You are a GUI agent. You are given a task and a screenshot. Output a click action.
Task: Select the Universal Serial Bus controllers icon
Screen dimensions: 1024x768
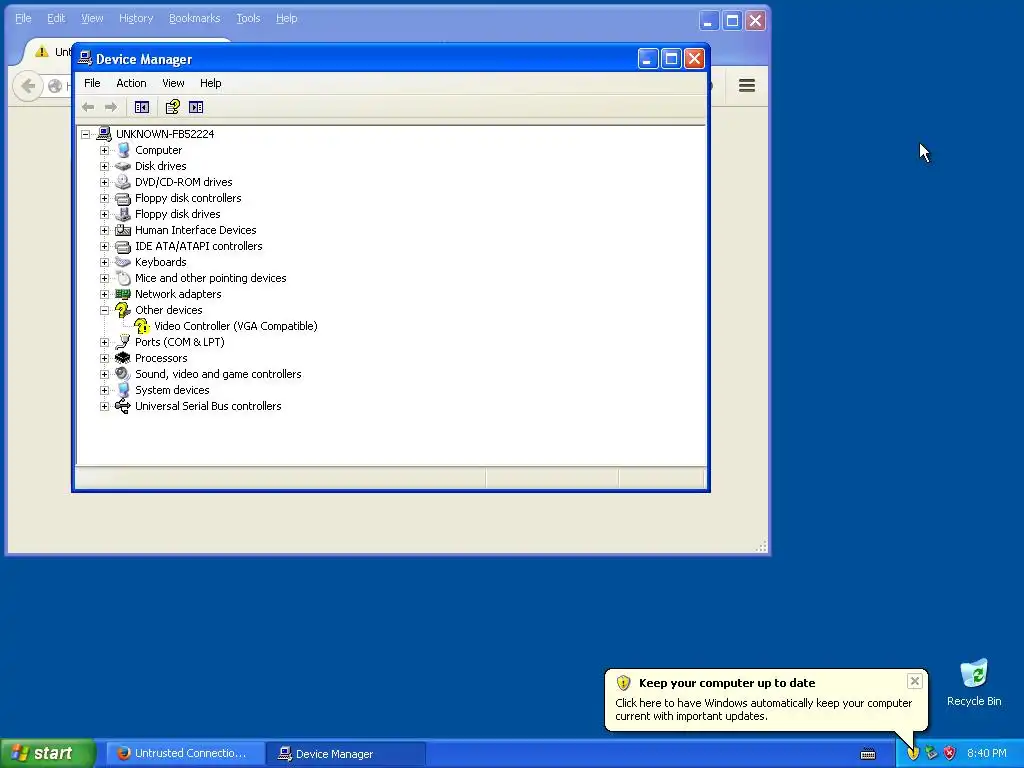point(123,406)
